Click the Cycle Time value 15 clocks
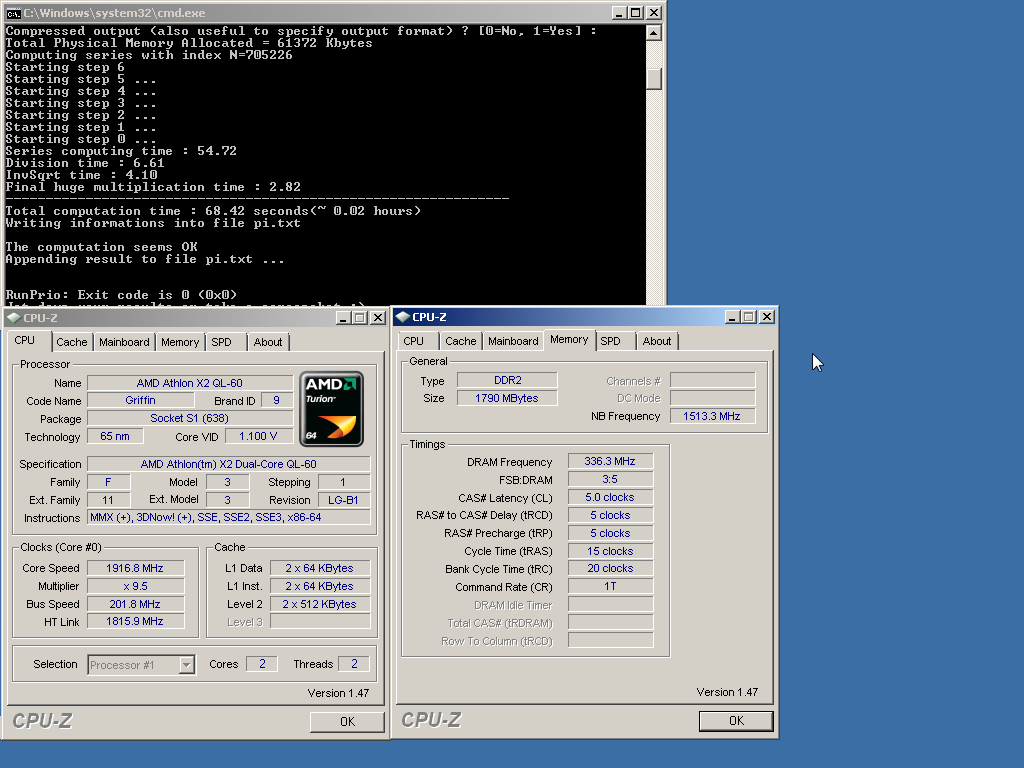The width and height of the screenshot is (1024, 768). click(x=610, y=551)
